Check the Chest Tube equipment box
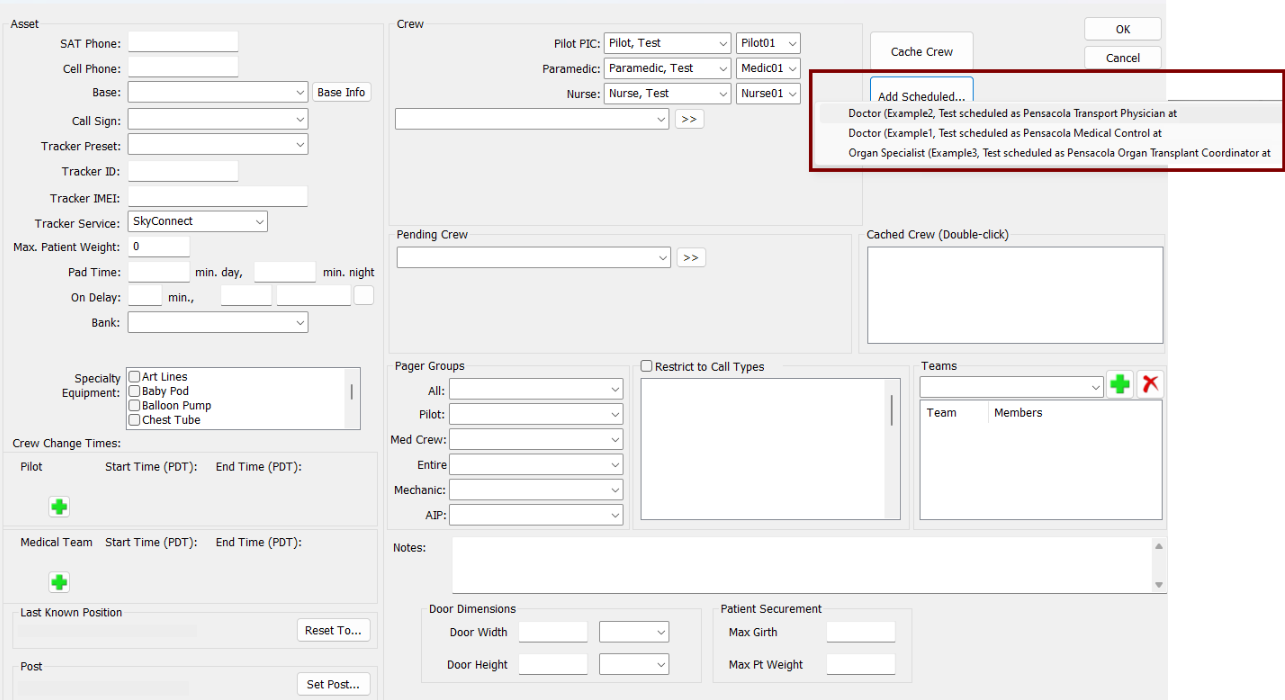The image size is (1285, 700). tap(135, 420)
